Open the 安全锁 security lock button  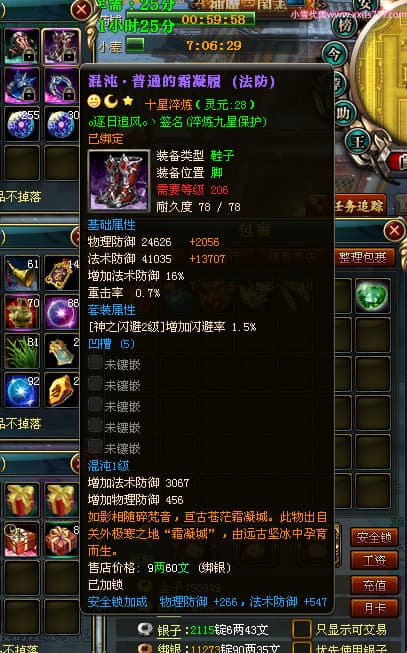coord(374,537)
